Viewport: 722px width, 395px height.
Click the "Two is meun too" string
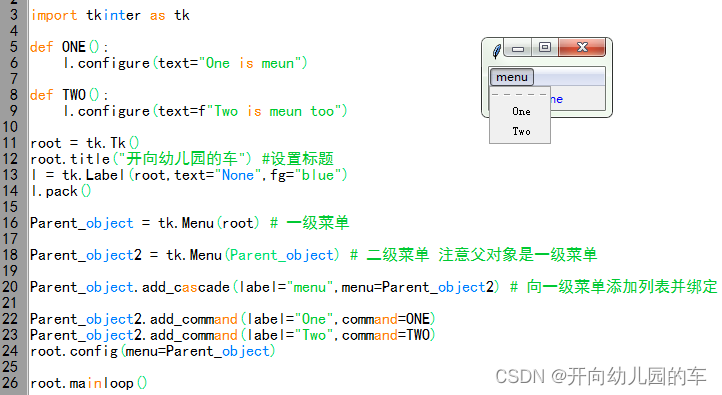[x=274, y=111]
